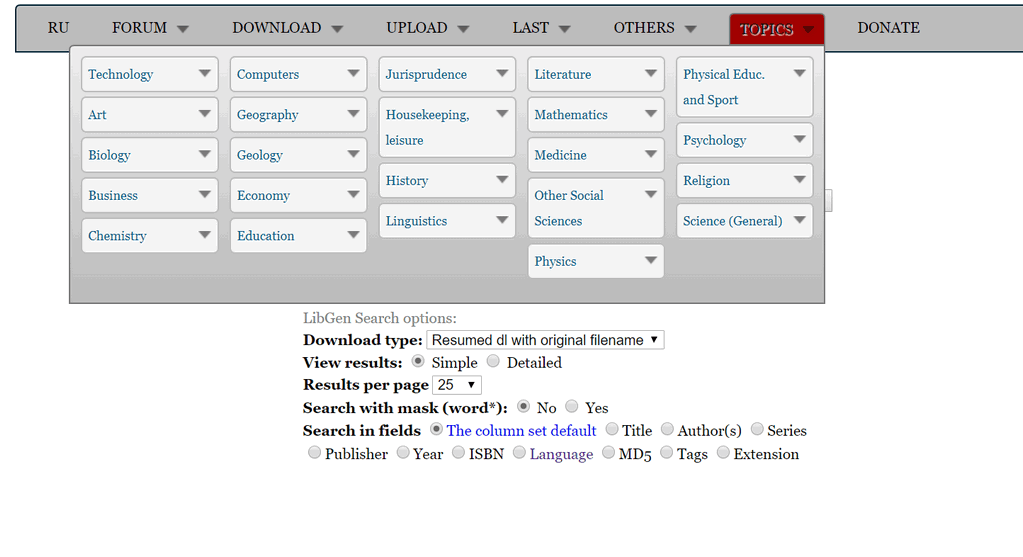The height and width of the screenshot is (557, 1023).
Task: Expand the Geography topic arrow
Action: click(x=353, y=114)
